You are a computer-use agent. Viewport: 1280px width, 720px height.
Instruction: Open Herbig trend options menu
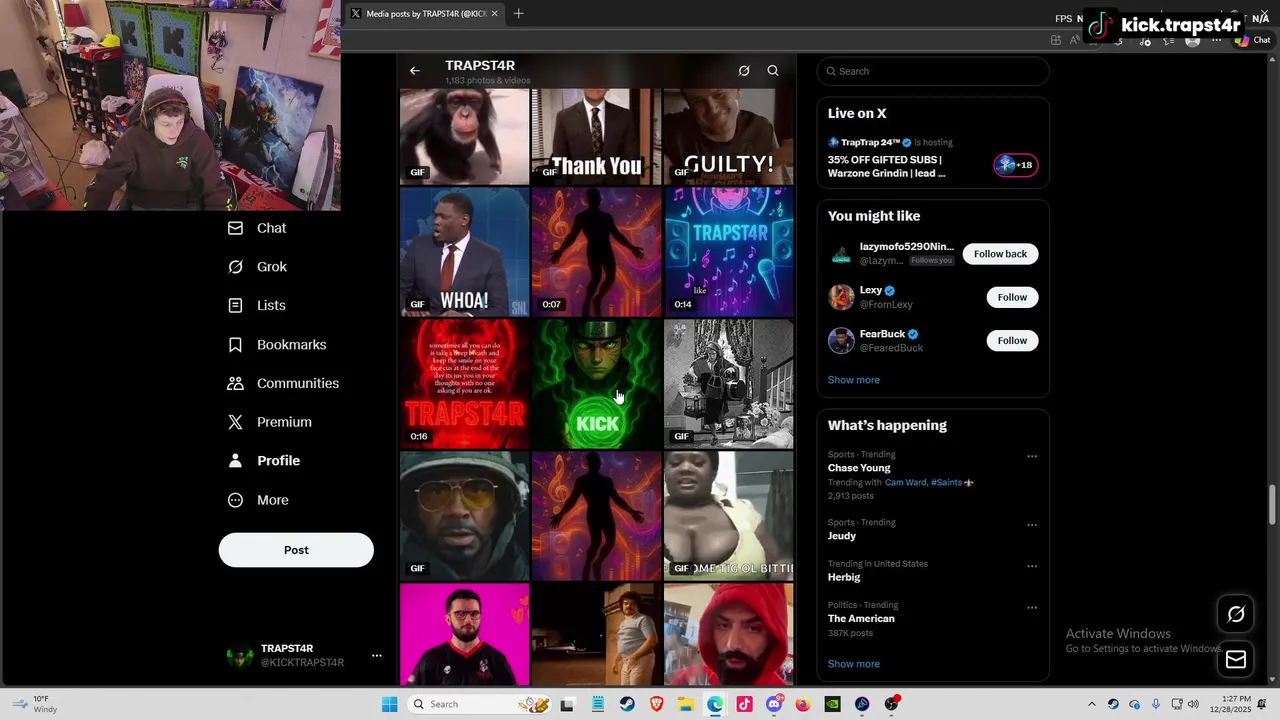(x=1032, y=566)
